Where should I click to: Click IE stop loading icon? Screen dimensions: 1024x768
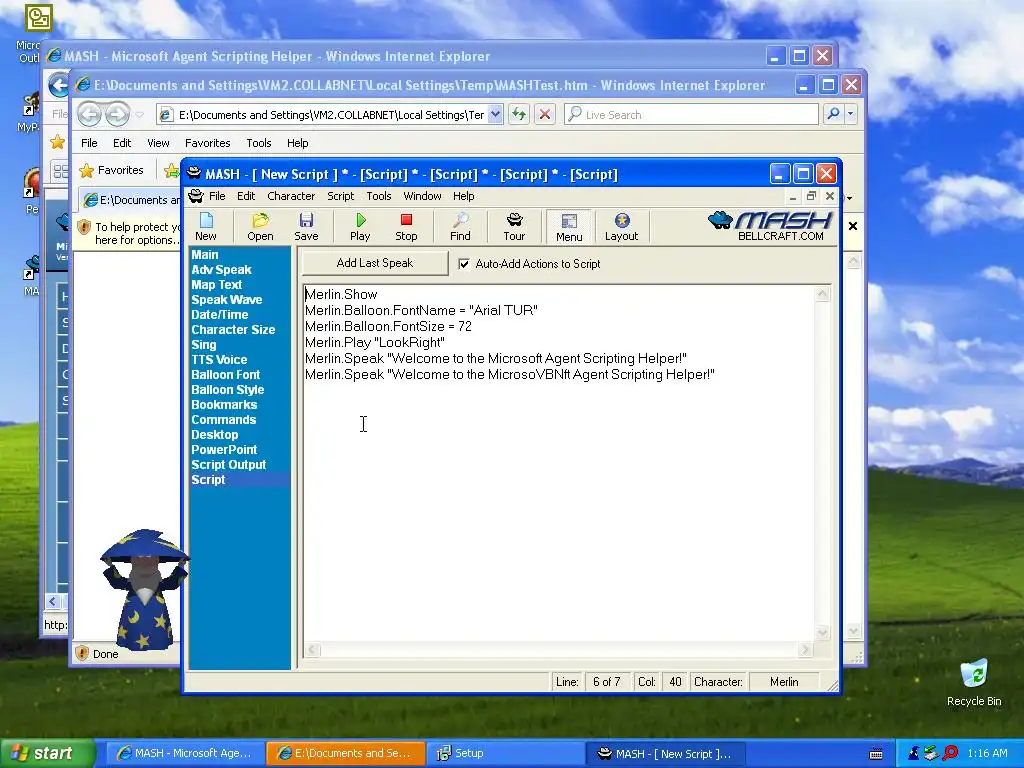tap(545, 114)
